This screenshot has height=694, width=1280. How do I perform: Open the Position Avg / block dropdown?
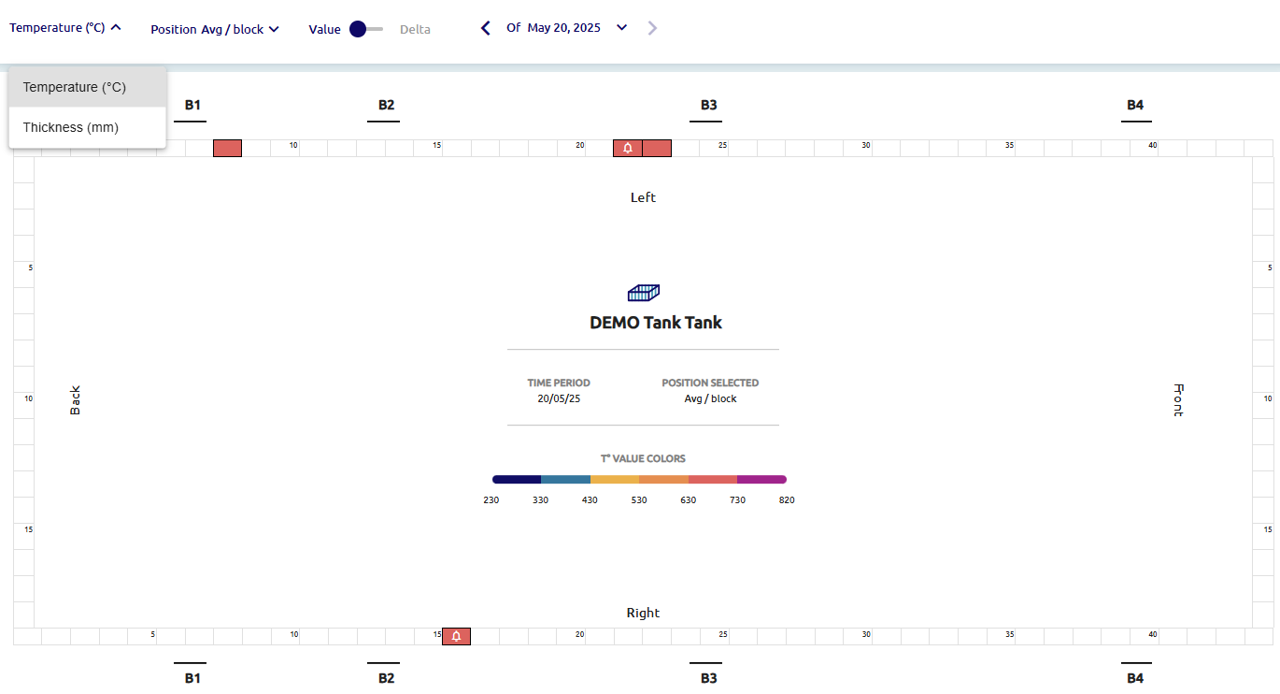pos(214,29)
